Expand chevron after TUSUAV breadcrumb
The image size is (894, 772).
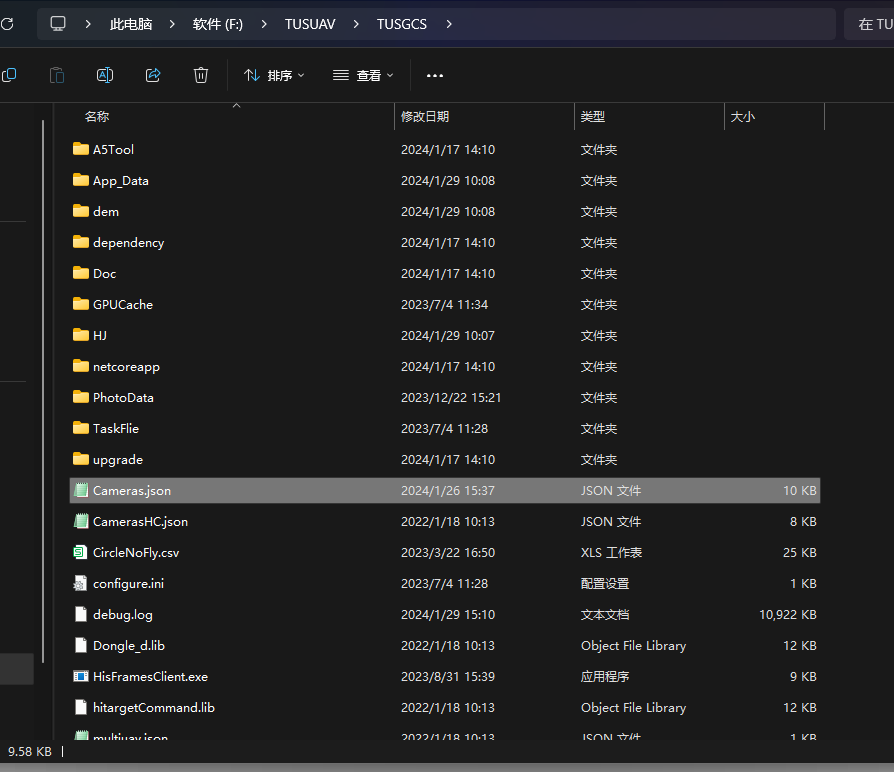(x=356, y=24)
